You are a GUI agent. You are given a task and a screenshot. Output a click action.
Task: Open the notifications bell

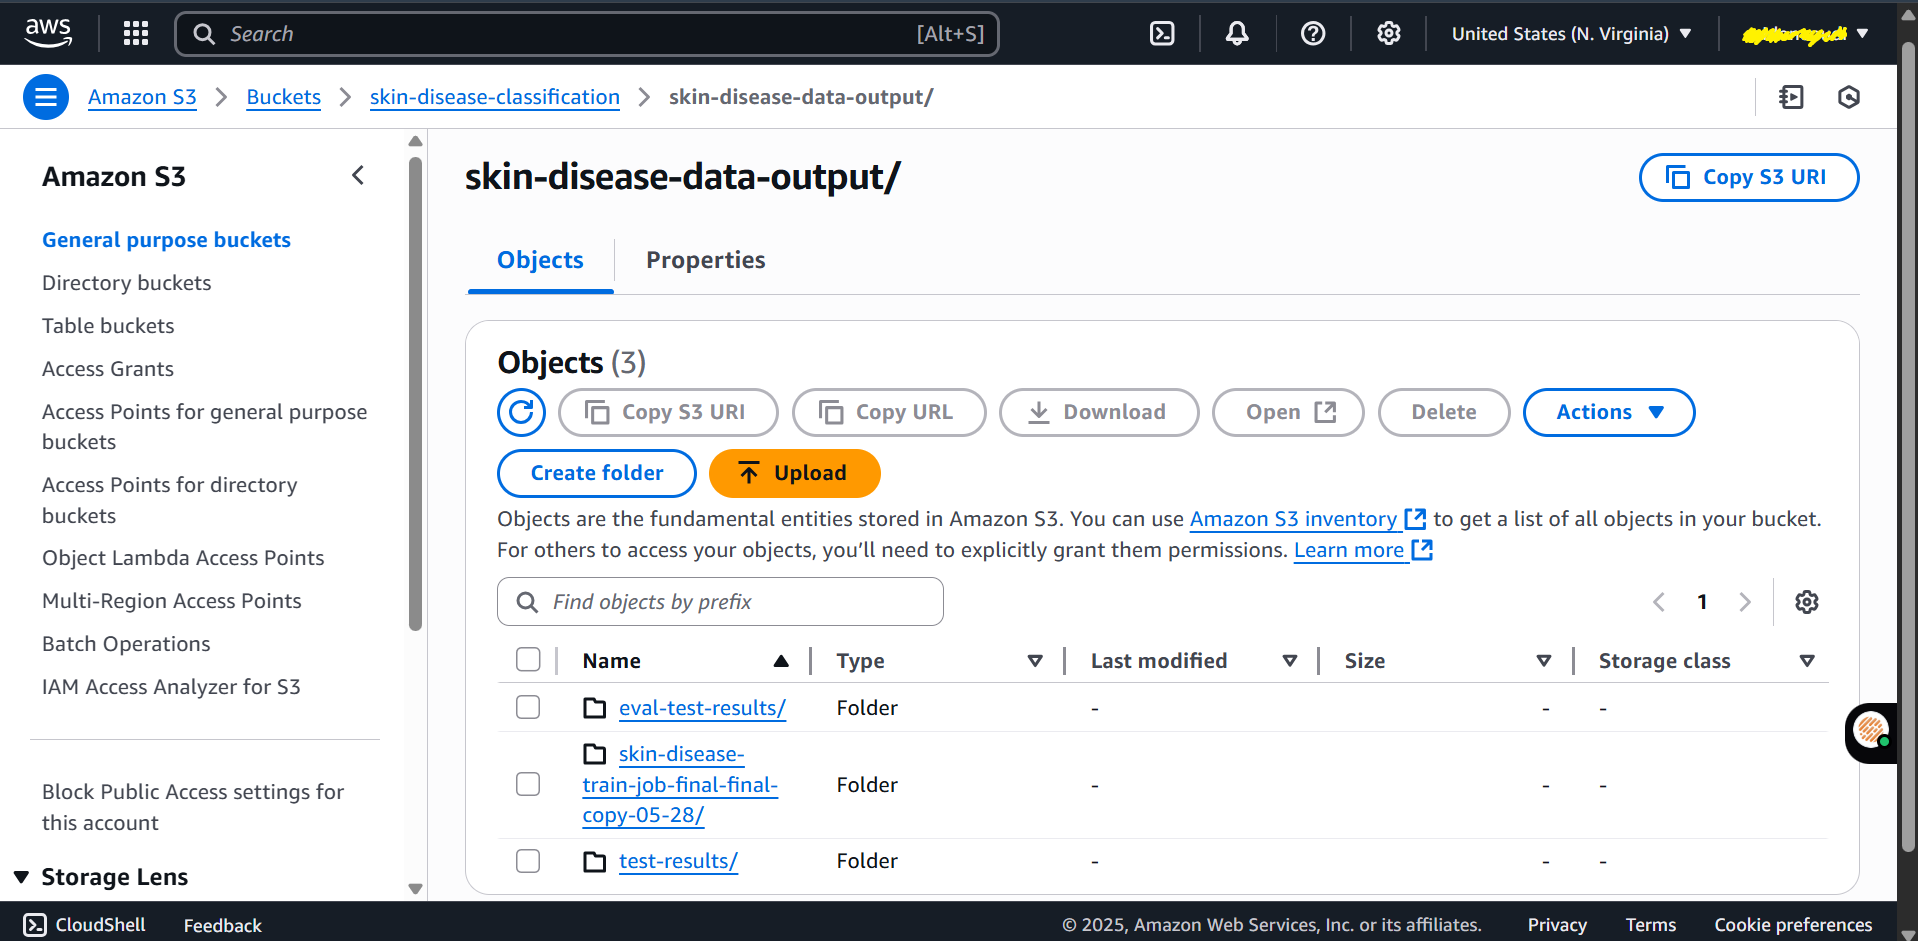[1237, 34]
